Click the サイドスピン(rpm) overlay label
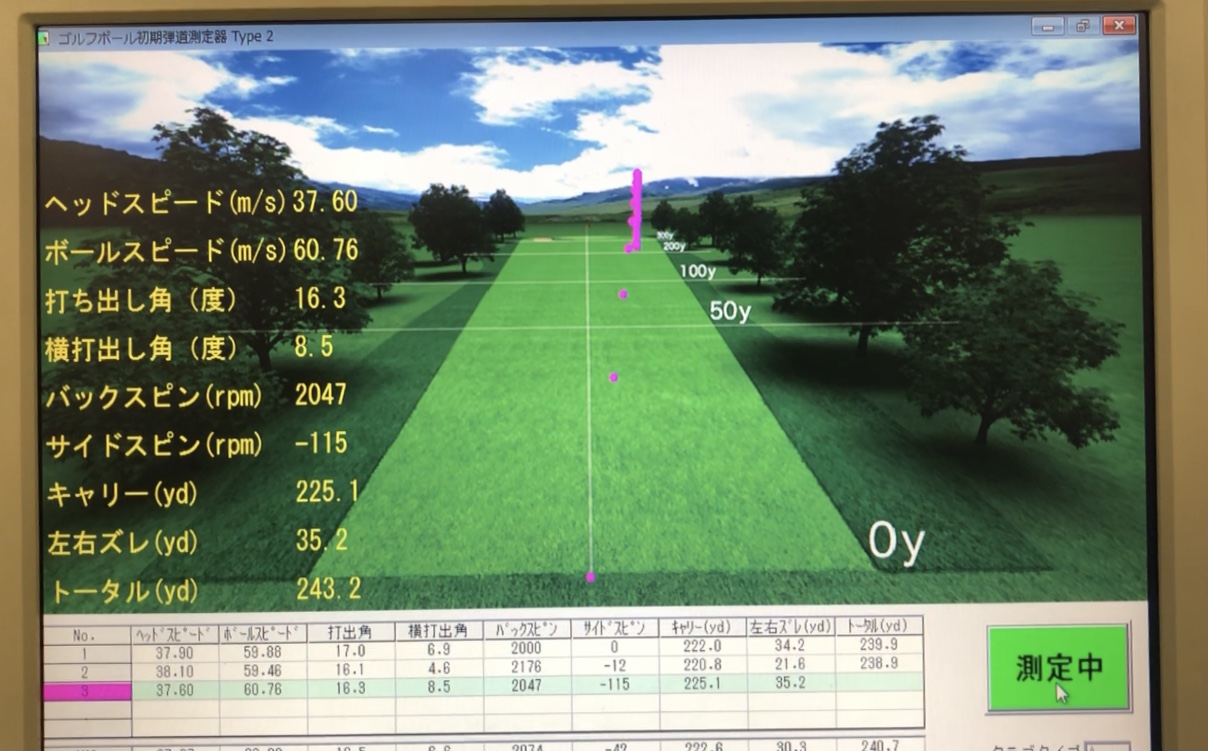1208x751 pixels. (x=154, y=445)
